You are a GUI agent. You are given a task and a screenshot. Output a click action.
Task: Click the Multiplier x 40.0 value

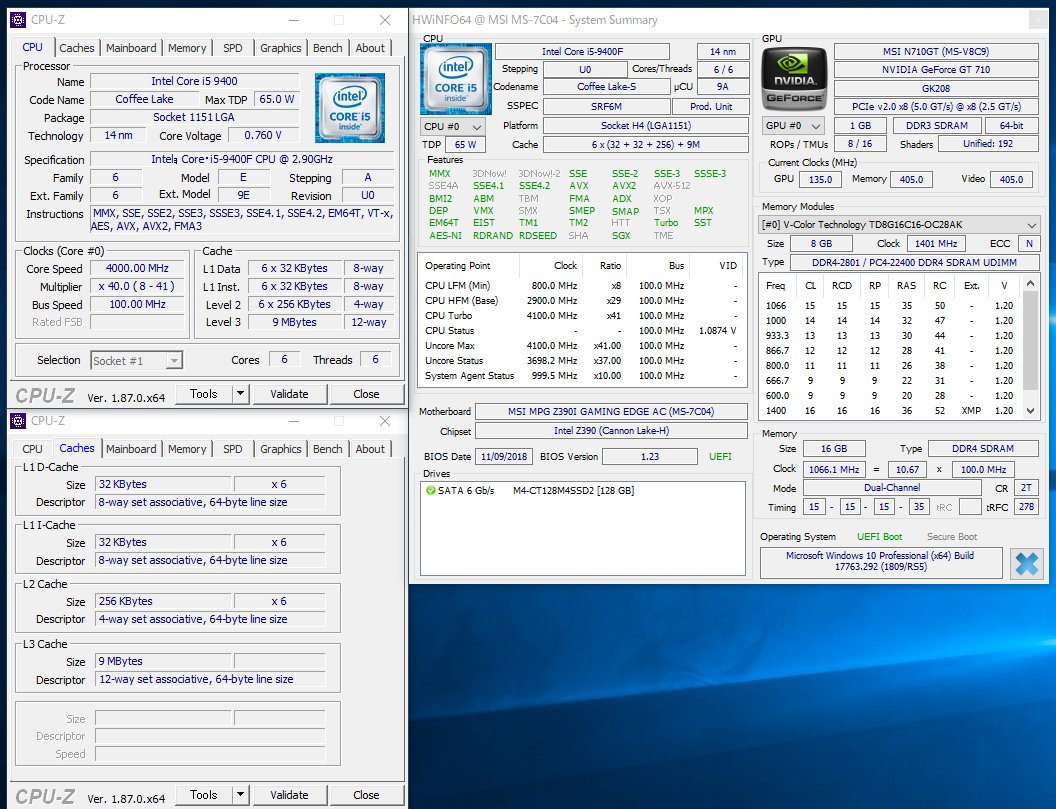point(137,286)
